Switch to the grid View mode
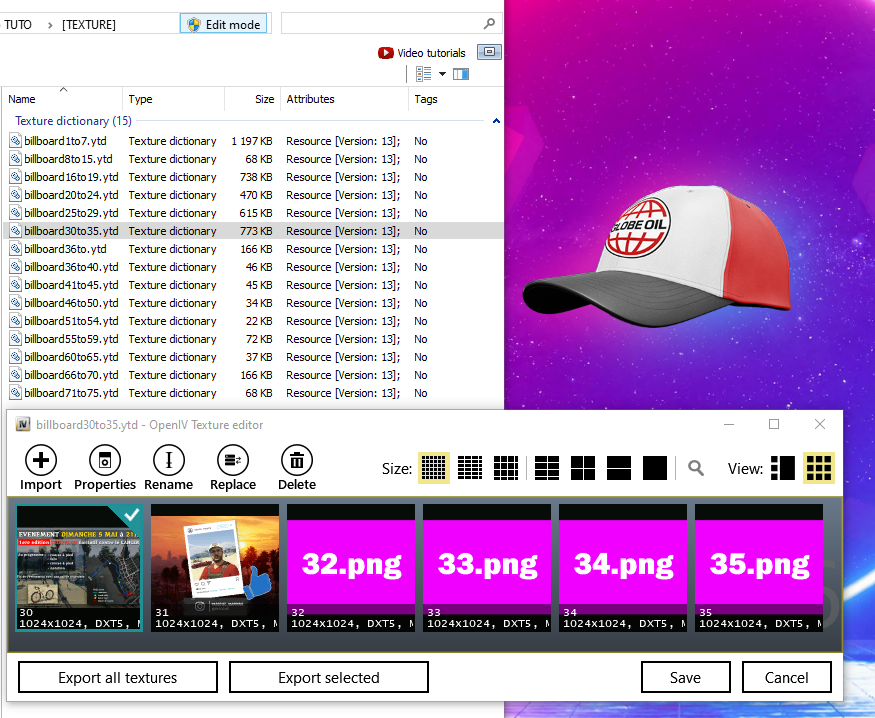 (x=819, y=468)
